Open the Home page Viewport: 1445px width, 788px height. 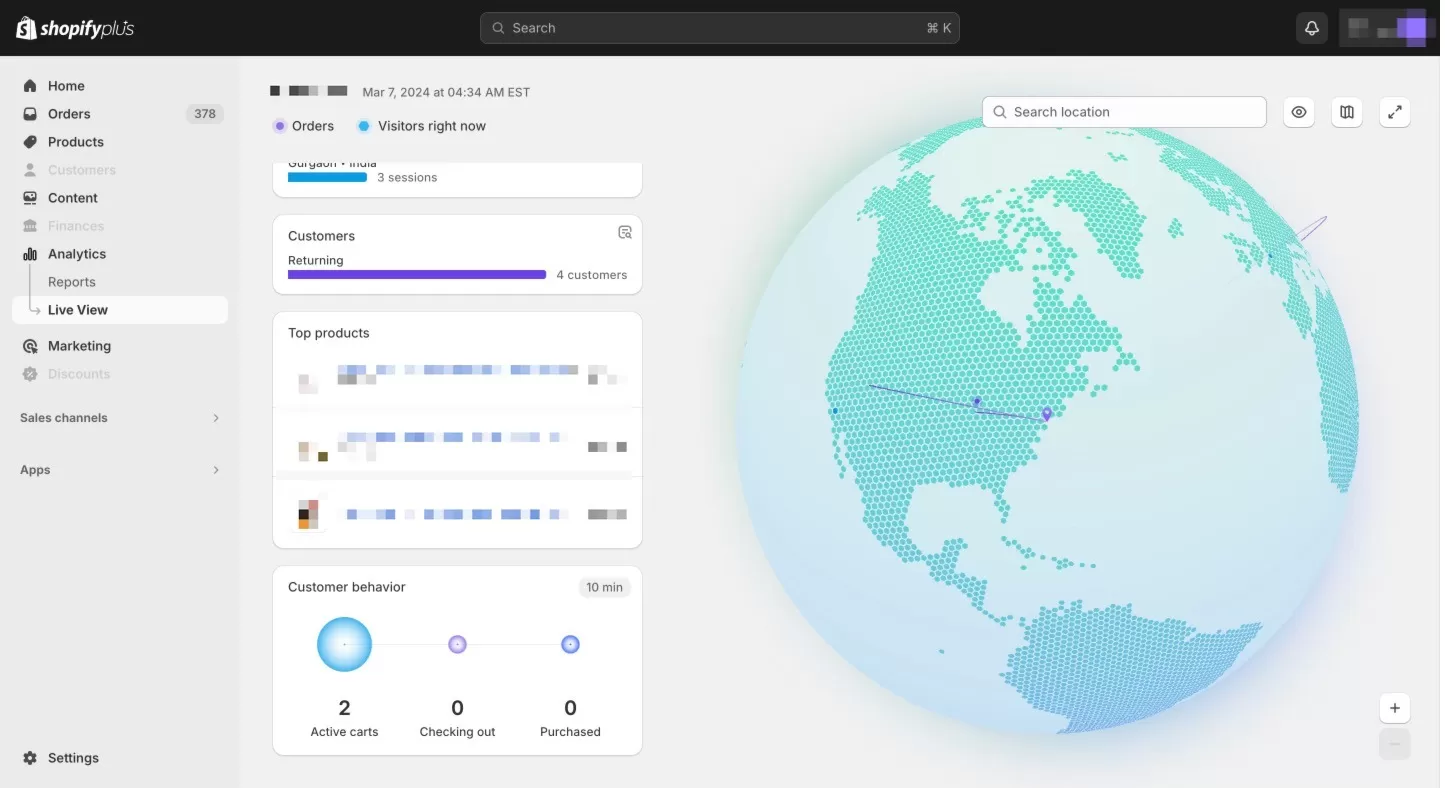click(66, 86)
